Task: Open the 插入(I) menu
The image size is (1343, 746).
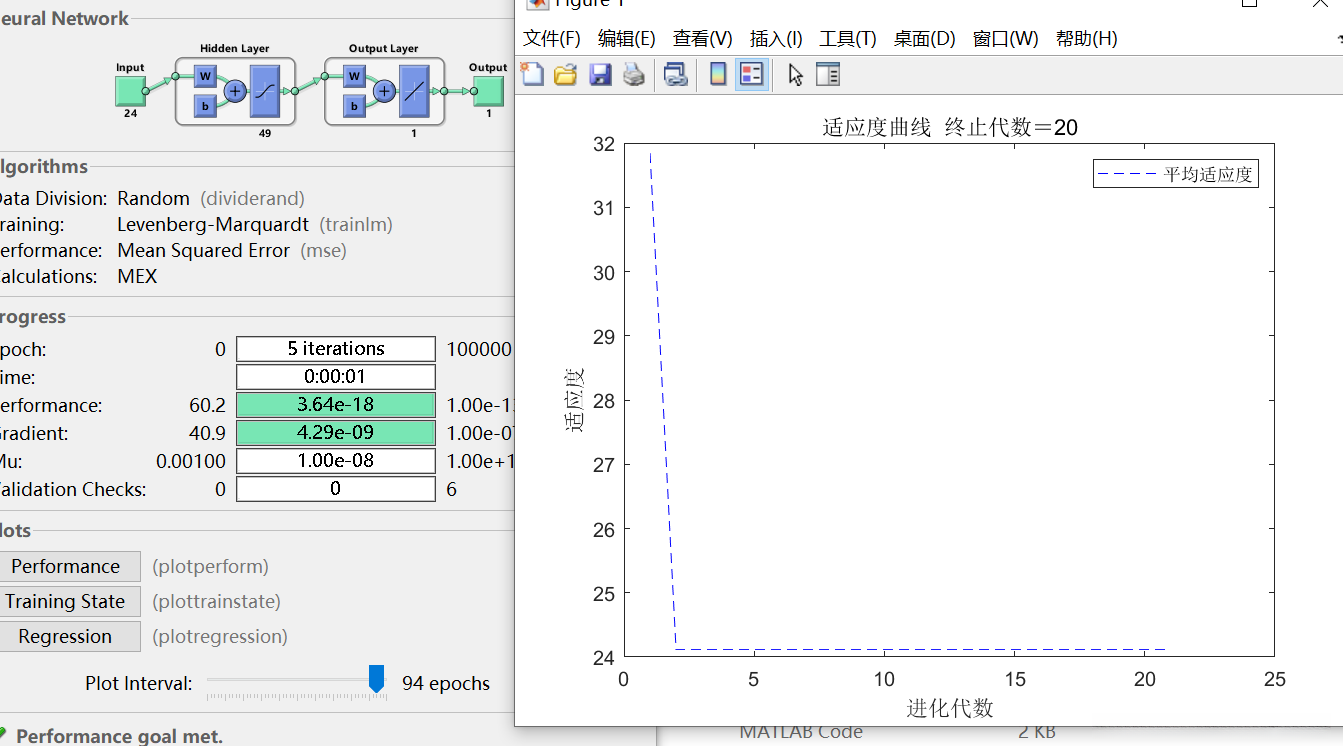Action: (x=776, y=39)
